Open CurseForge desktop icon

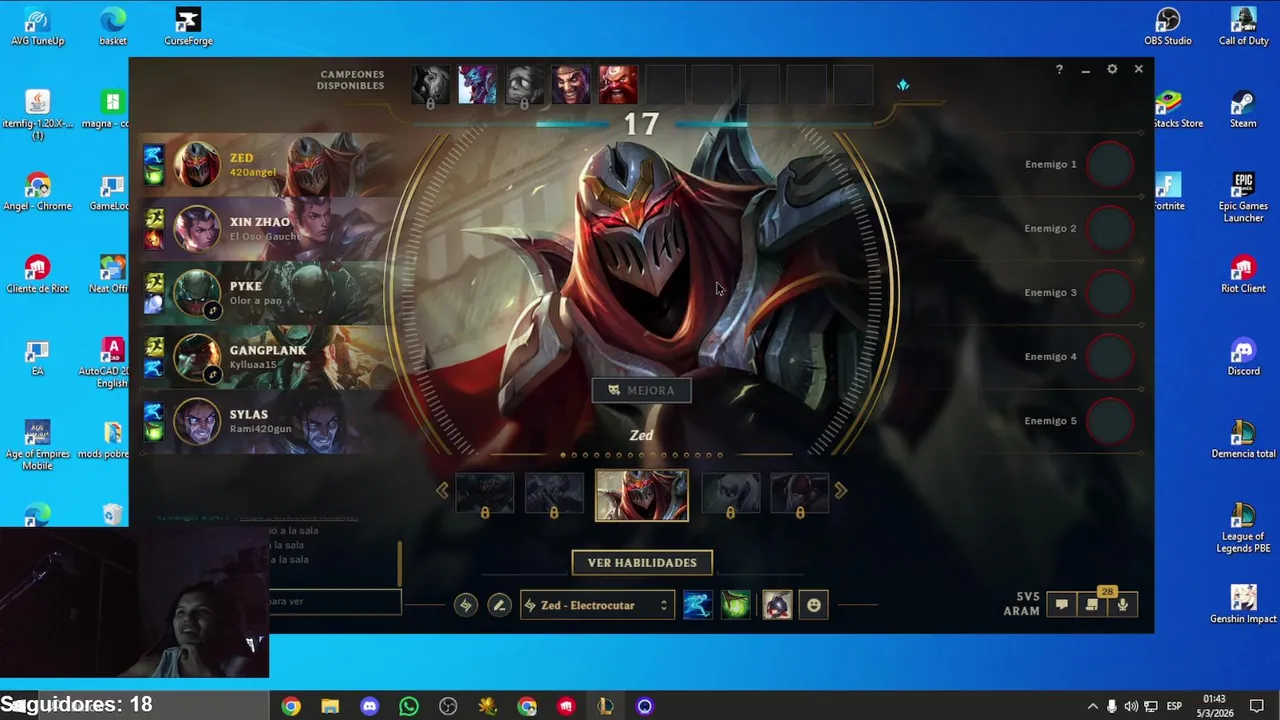click(x=188, y=26)
